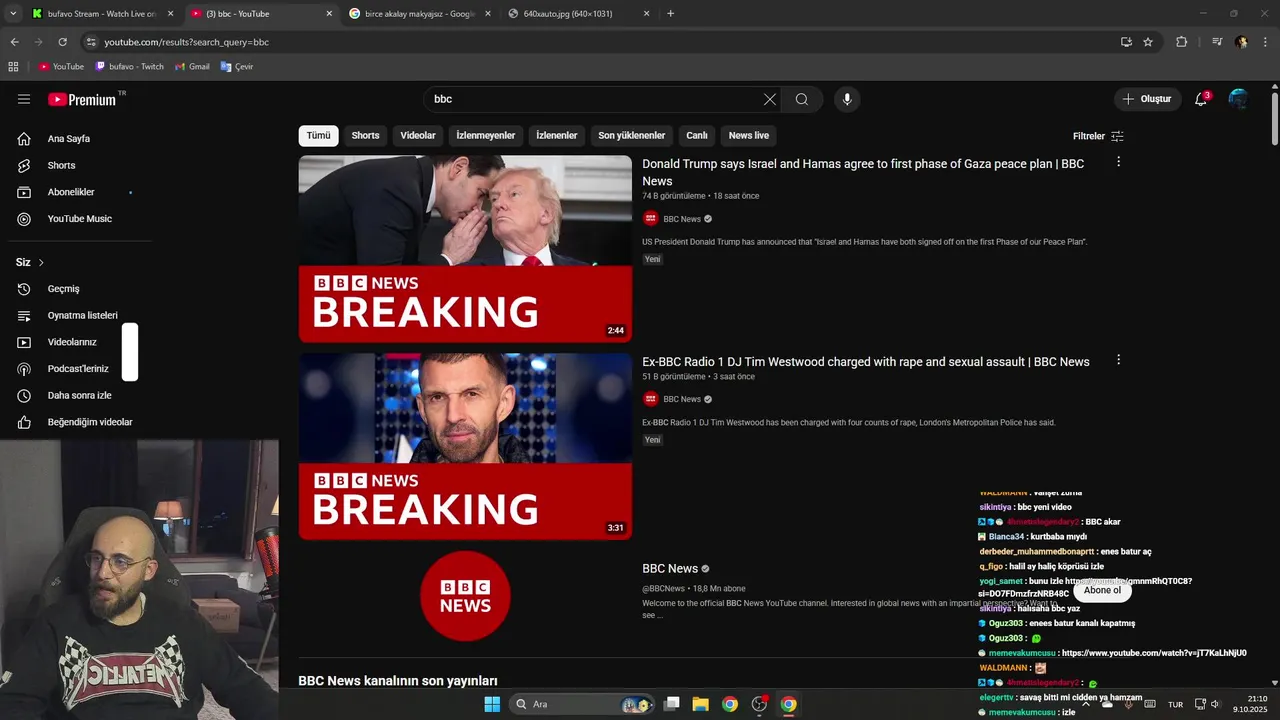Click the Abone ol subscribe button

(1102, 590)
